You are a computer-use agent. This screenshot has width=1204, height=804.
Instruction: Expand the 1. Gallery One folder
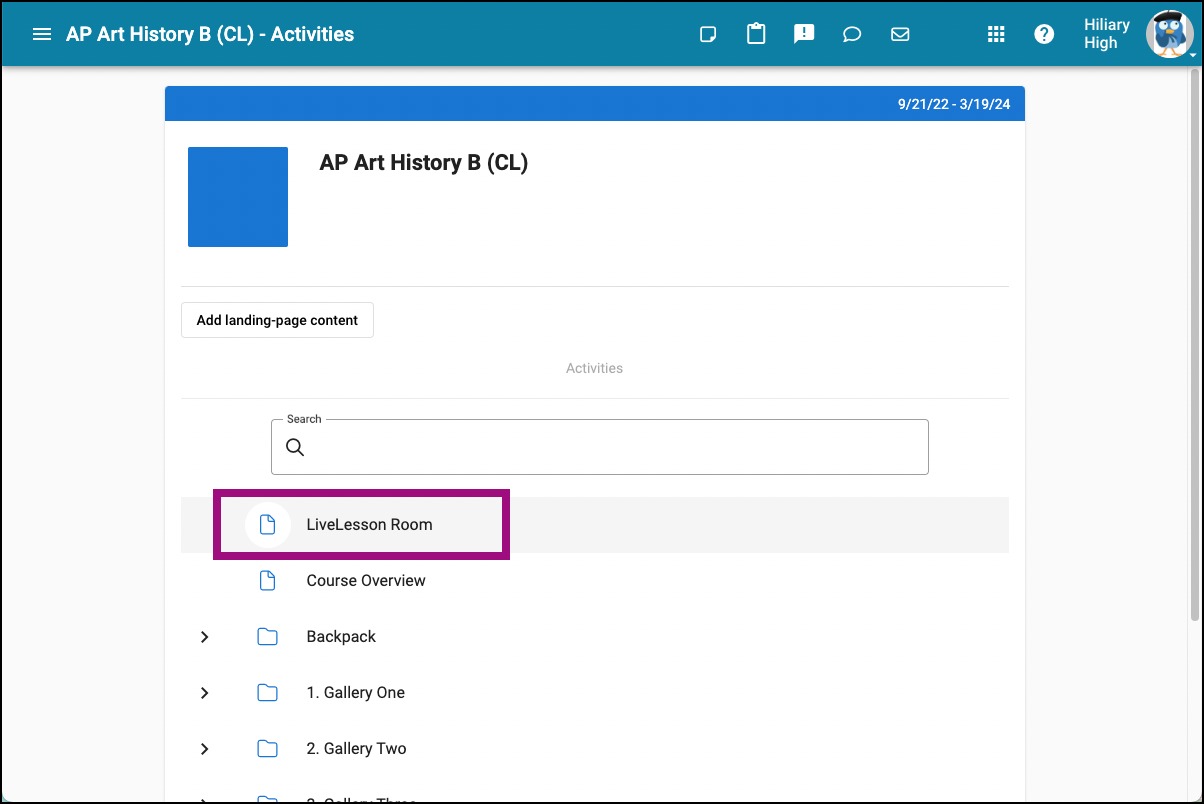click(204, 693)
